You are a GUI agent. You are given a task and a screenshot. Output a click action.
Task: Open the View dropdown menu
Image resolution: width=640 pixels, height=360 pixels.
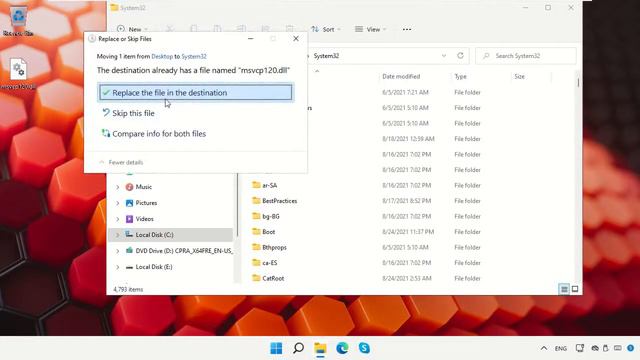pyautogui.click(x=370, y=29)
